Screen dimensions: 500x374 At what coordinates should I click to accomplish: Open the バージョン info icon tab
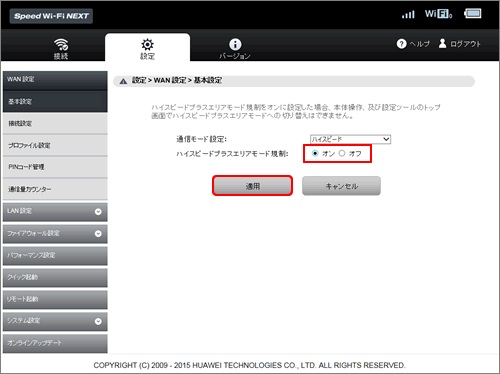click(235, 44)
